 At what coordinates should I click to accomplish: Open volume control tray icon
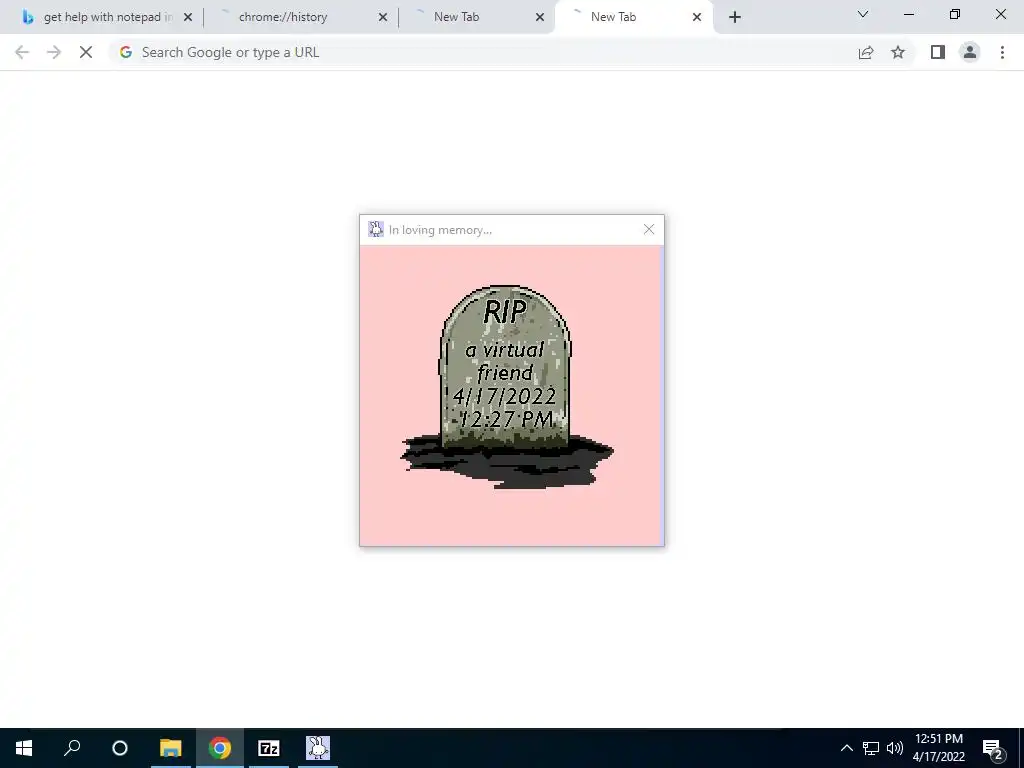click(x=895, y=748)
